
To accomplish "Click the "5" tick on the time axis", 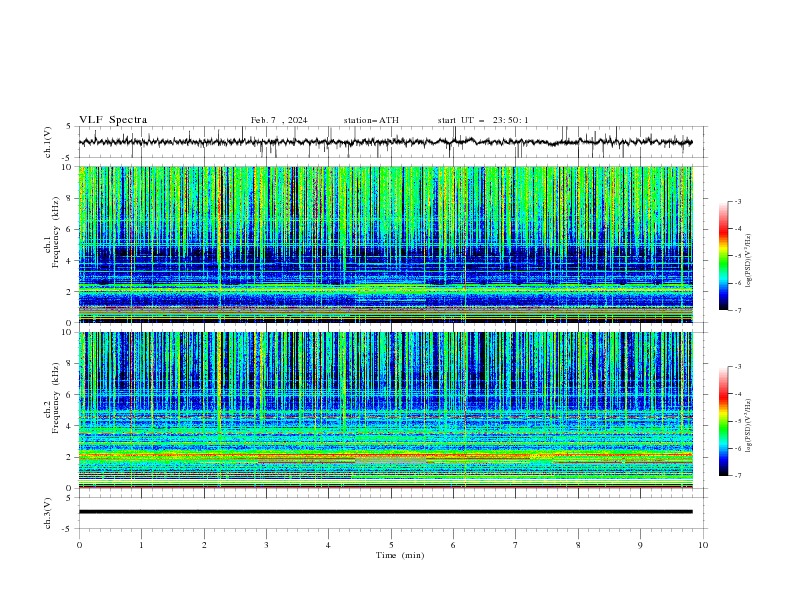I will tap(391, 545).
